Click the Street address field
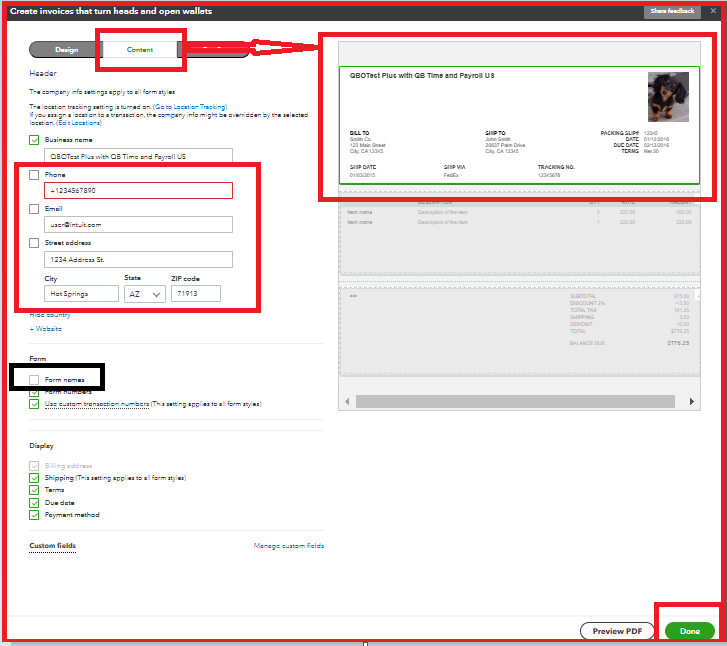The width and height of the screenshot is (727, 646). 138,260
